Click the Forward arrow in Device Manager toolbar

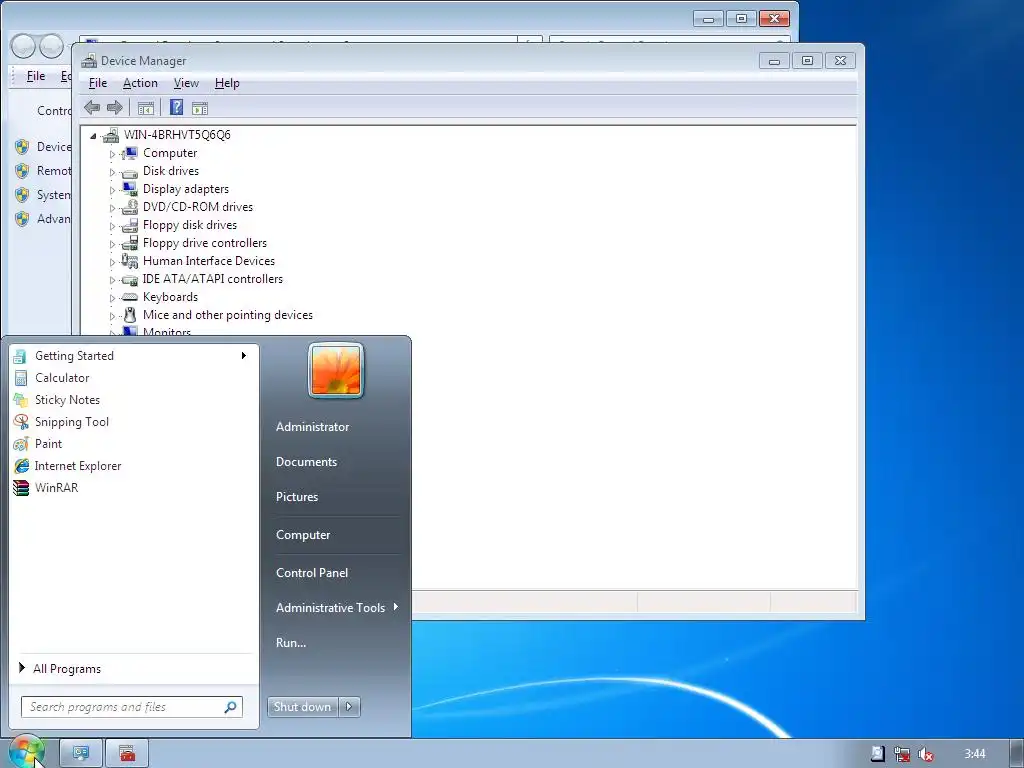114,108
